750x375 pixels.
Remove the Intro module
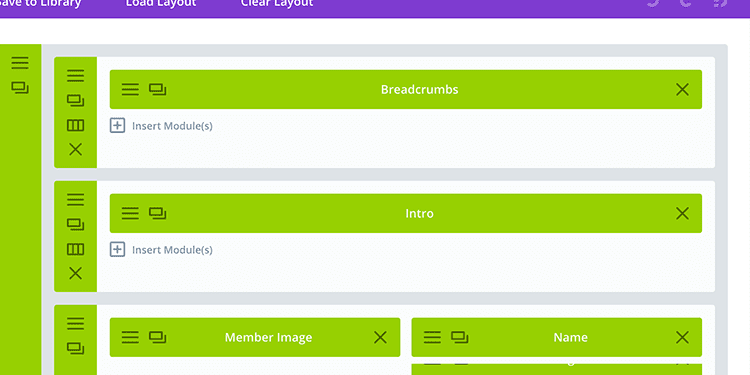682,213
